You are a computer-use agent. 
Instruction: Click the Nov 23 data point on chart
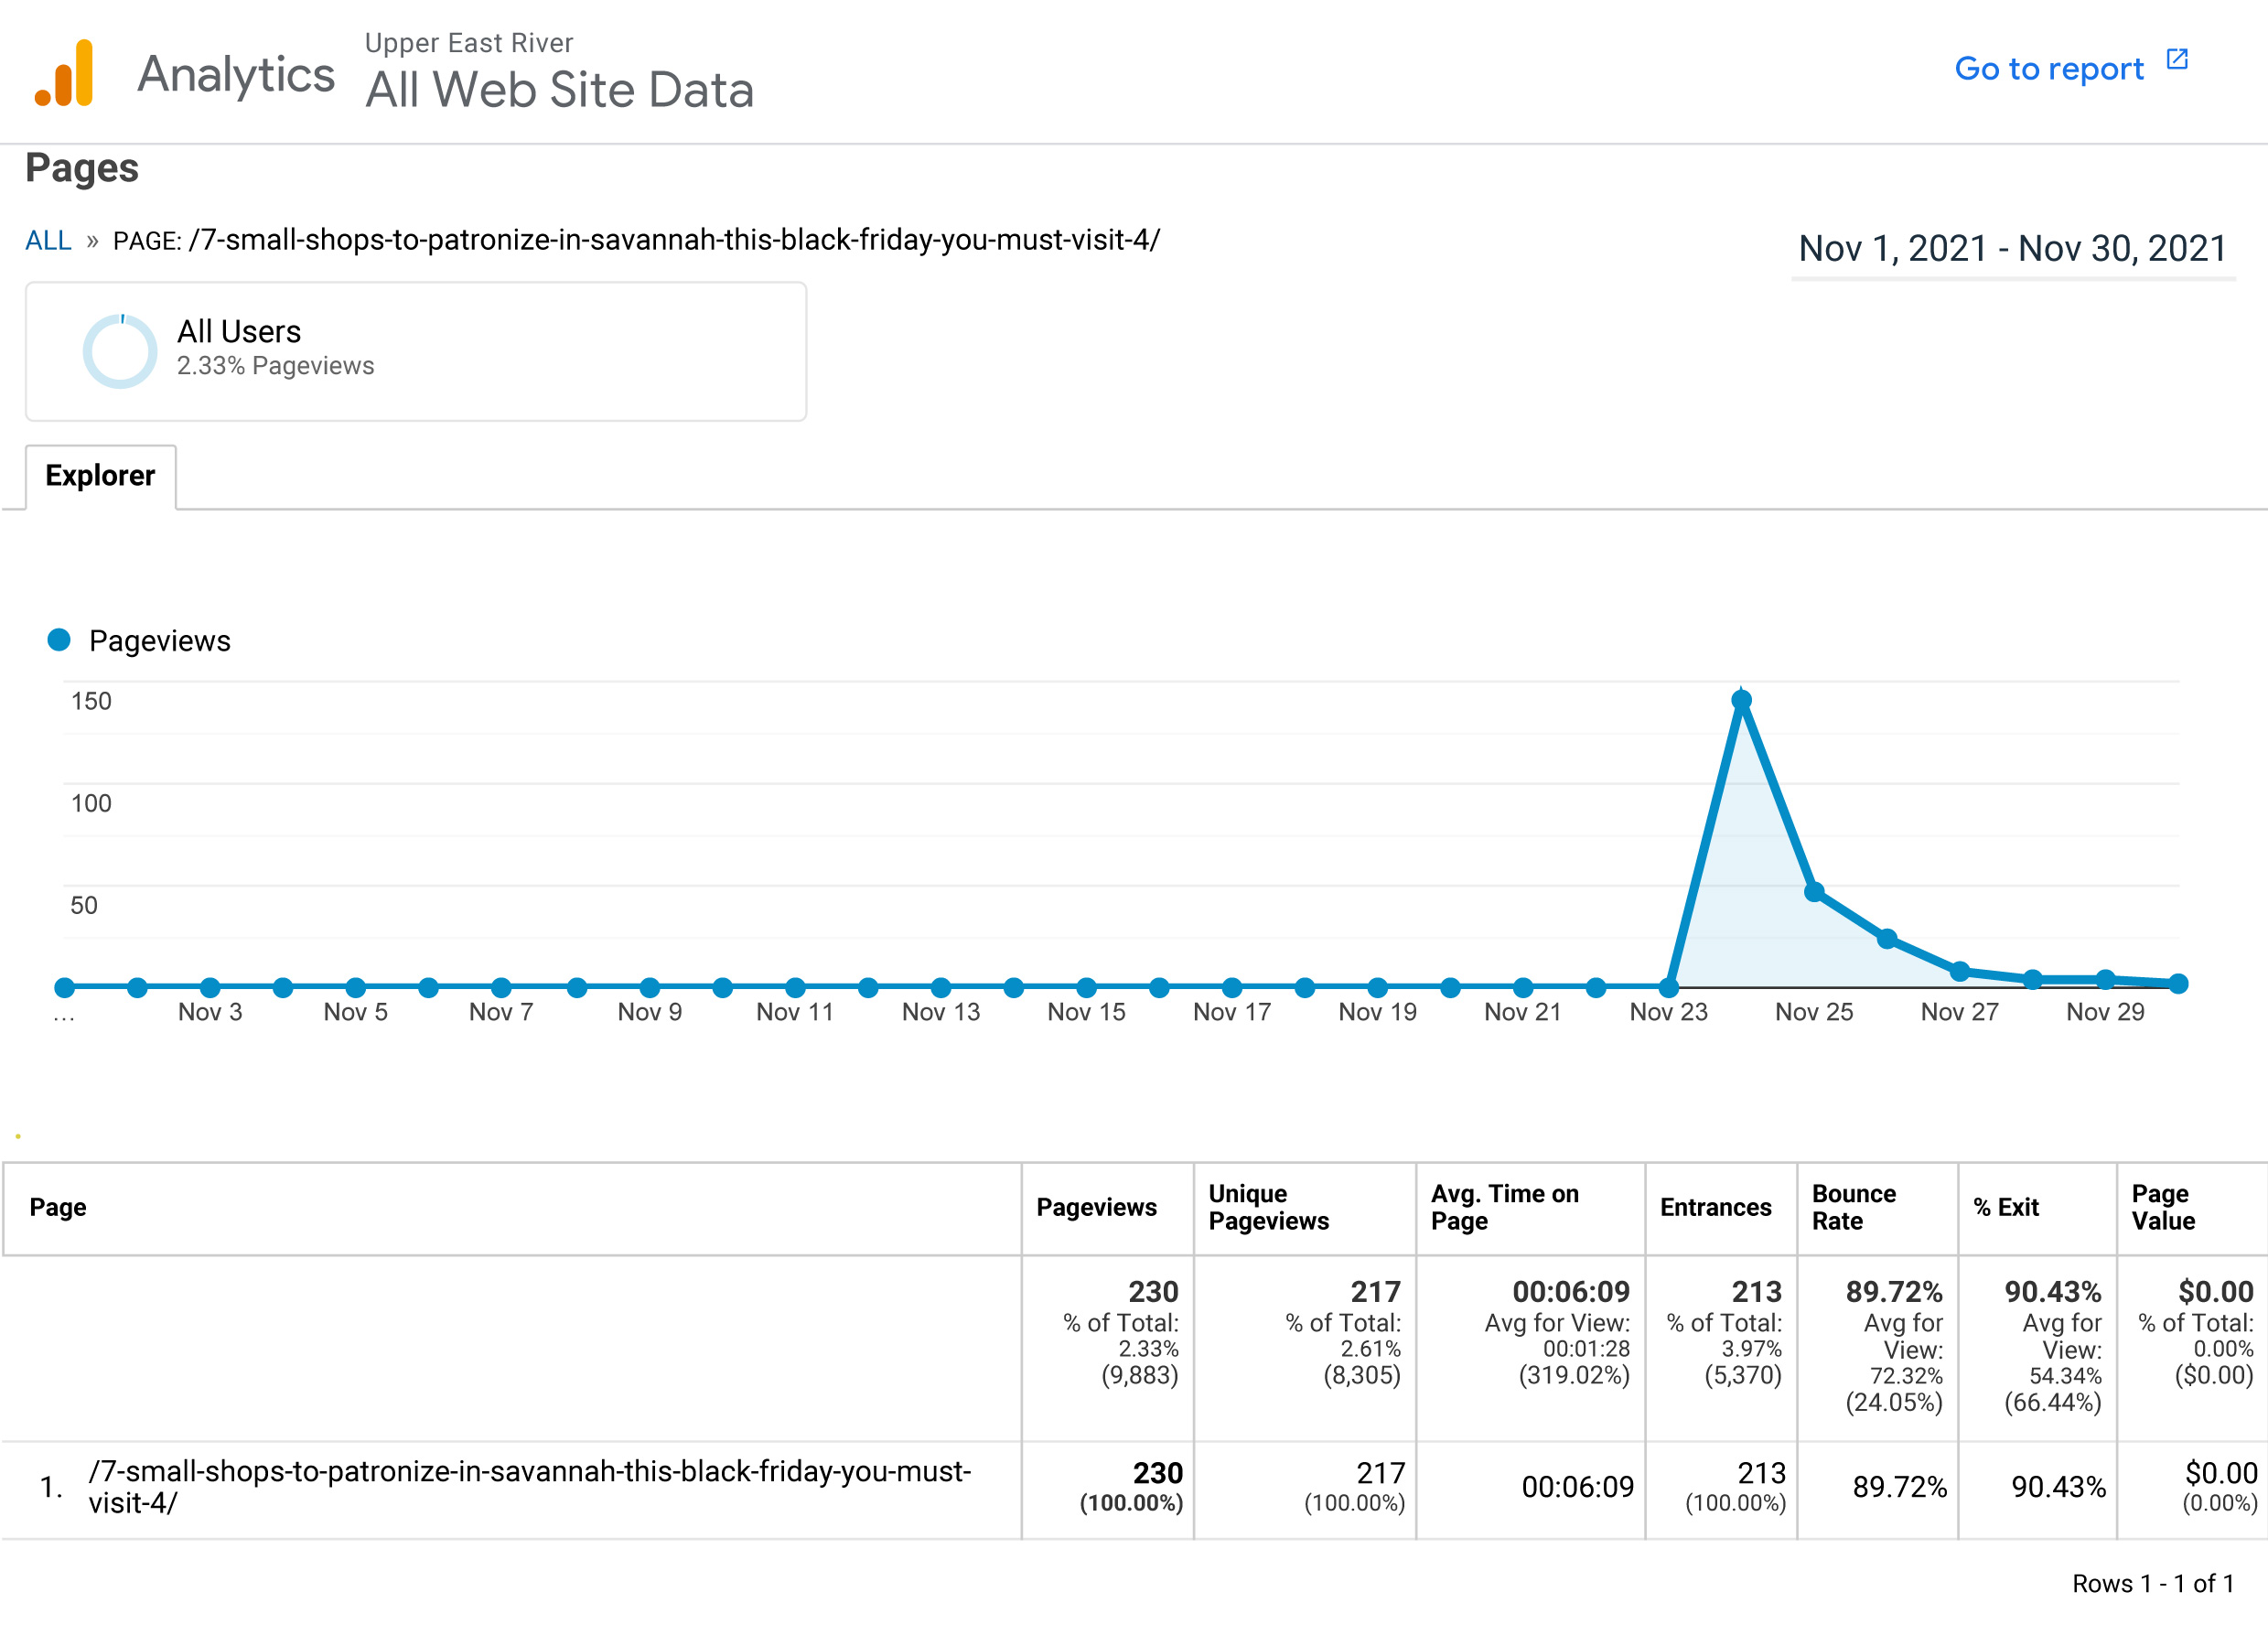[x=1668, y=987]
